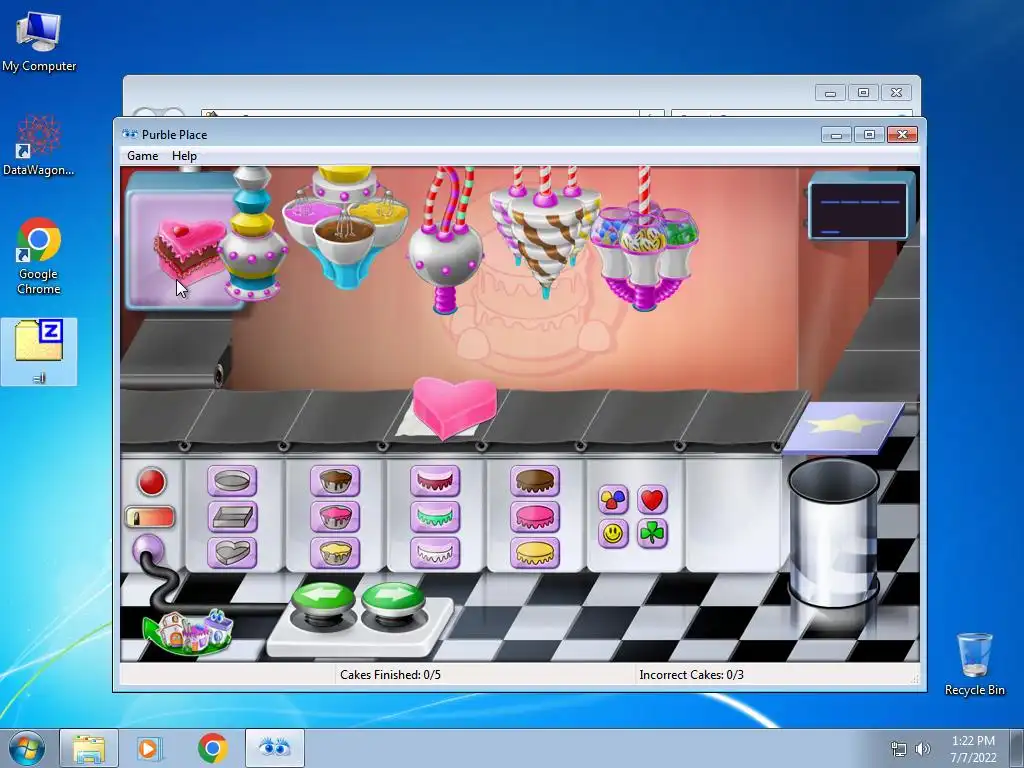The height and width of the screenshot is (768, 1024).
Task: Open Google Chrome from the taskbar
Action: pyautogui.click(x=212, y=748)
